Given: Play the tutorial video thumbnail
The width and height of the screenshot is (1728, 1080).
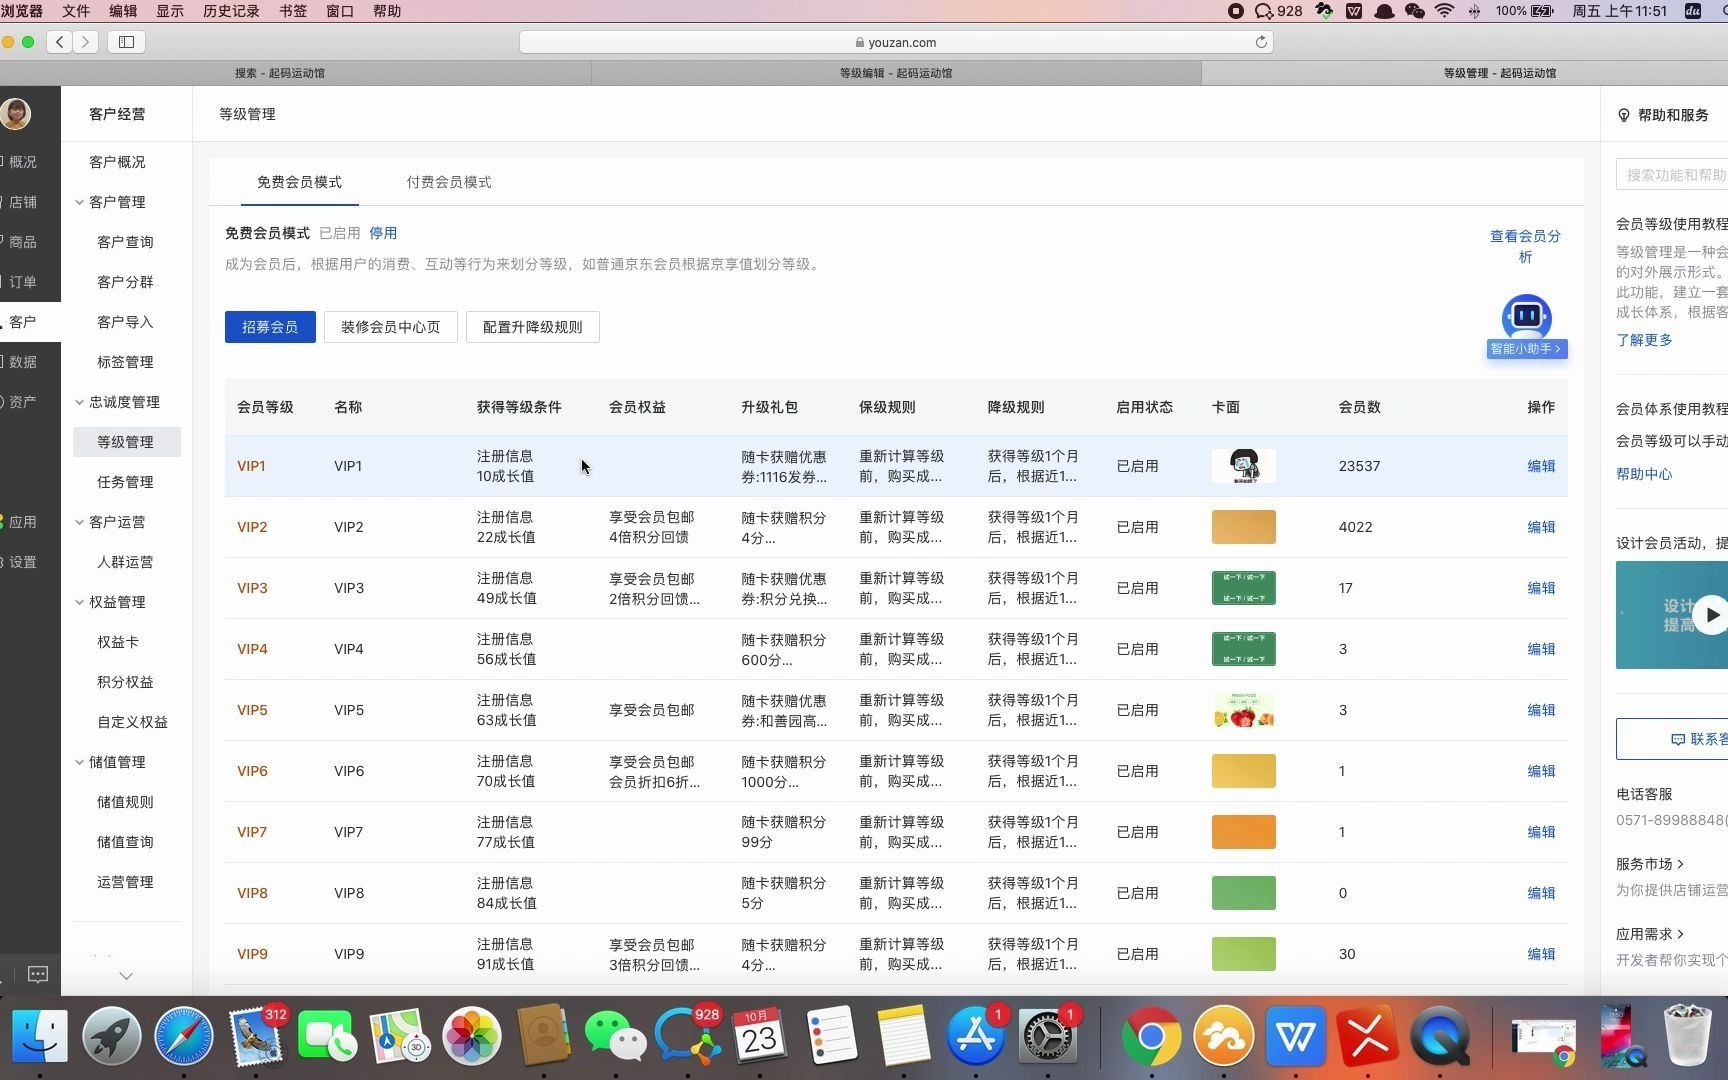Looking at the screenshot, I should [x=1711, y=614].
